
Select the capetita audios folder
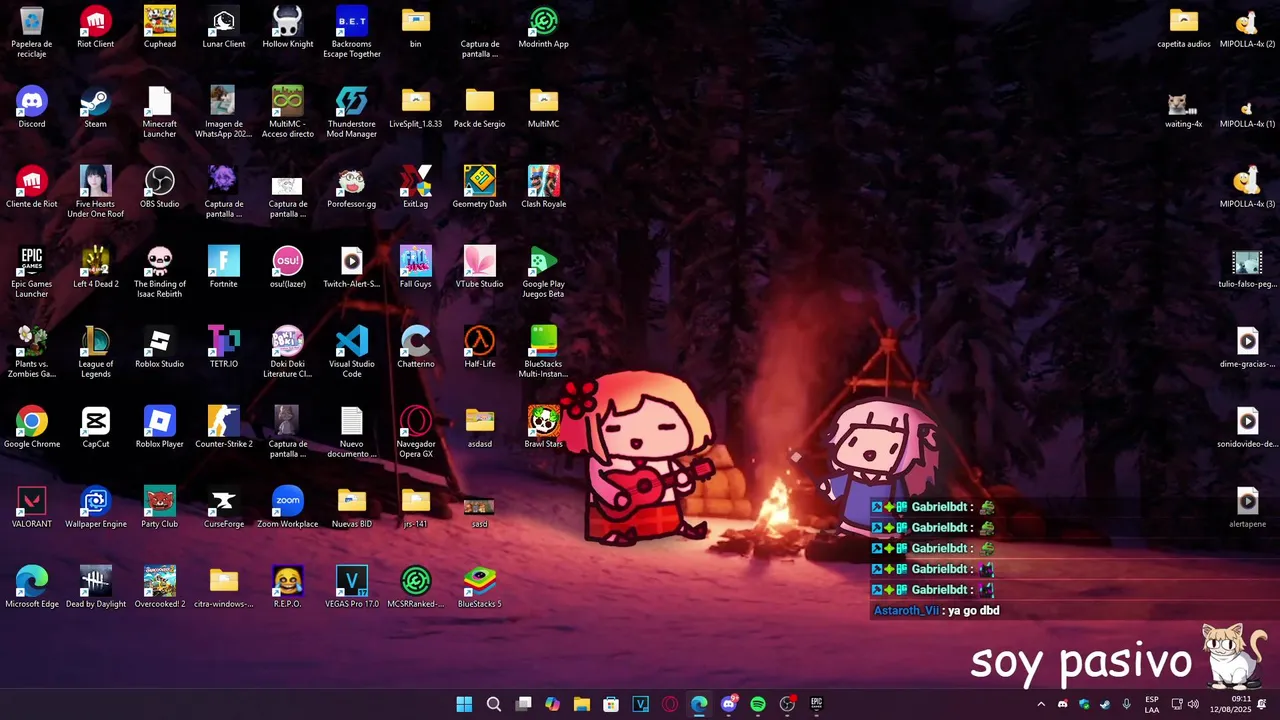tap(1184, 27)
